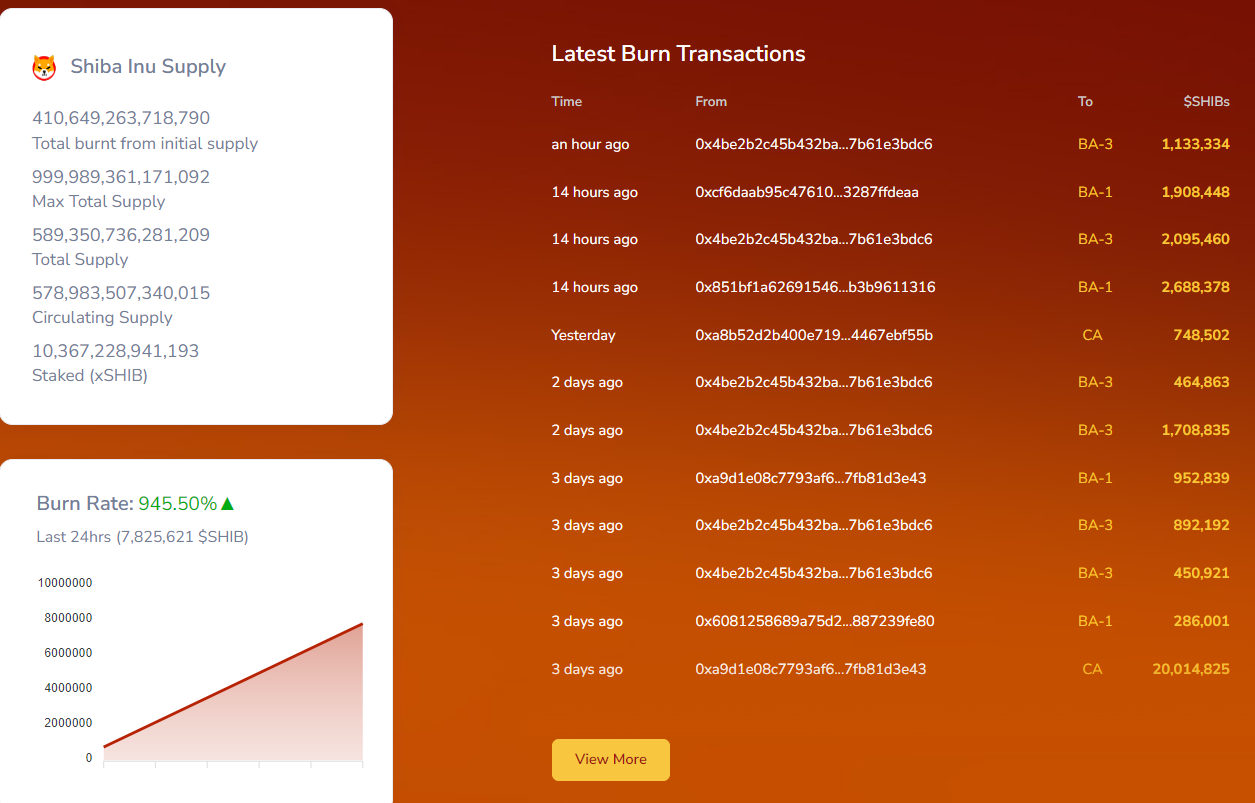Select the 1,908,448 burn amount
This screenshot has width=1255, height=803.
coord(1196,192)
